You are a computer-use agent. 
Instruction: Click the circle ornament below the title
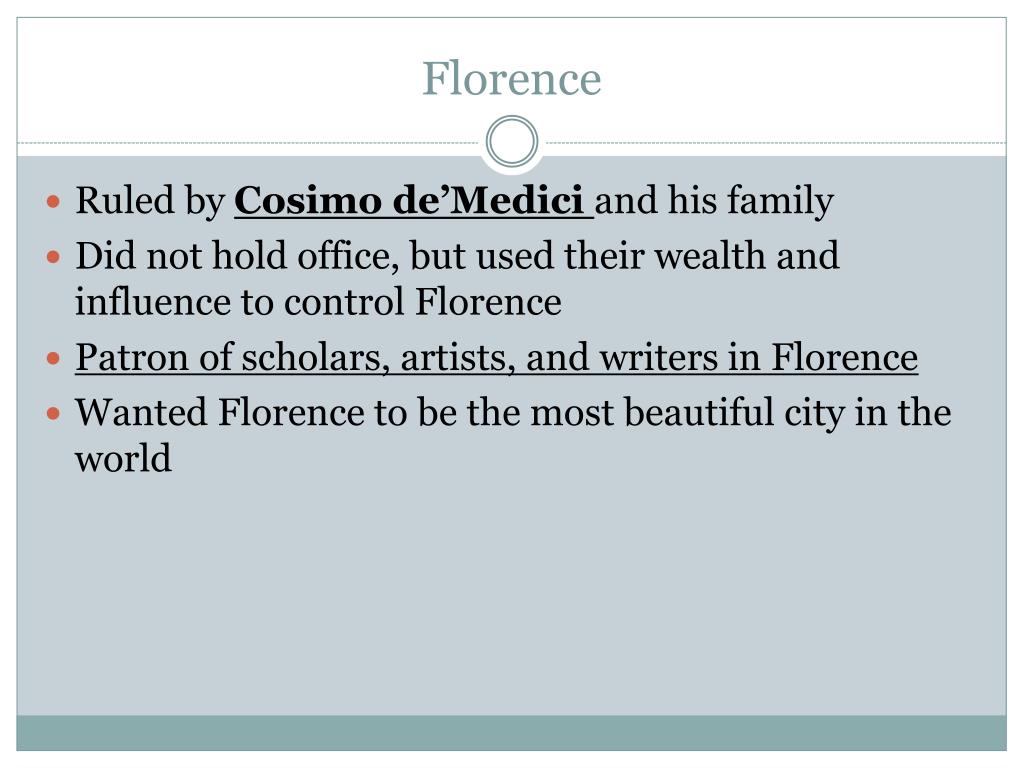(x=512, y=141)
